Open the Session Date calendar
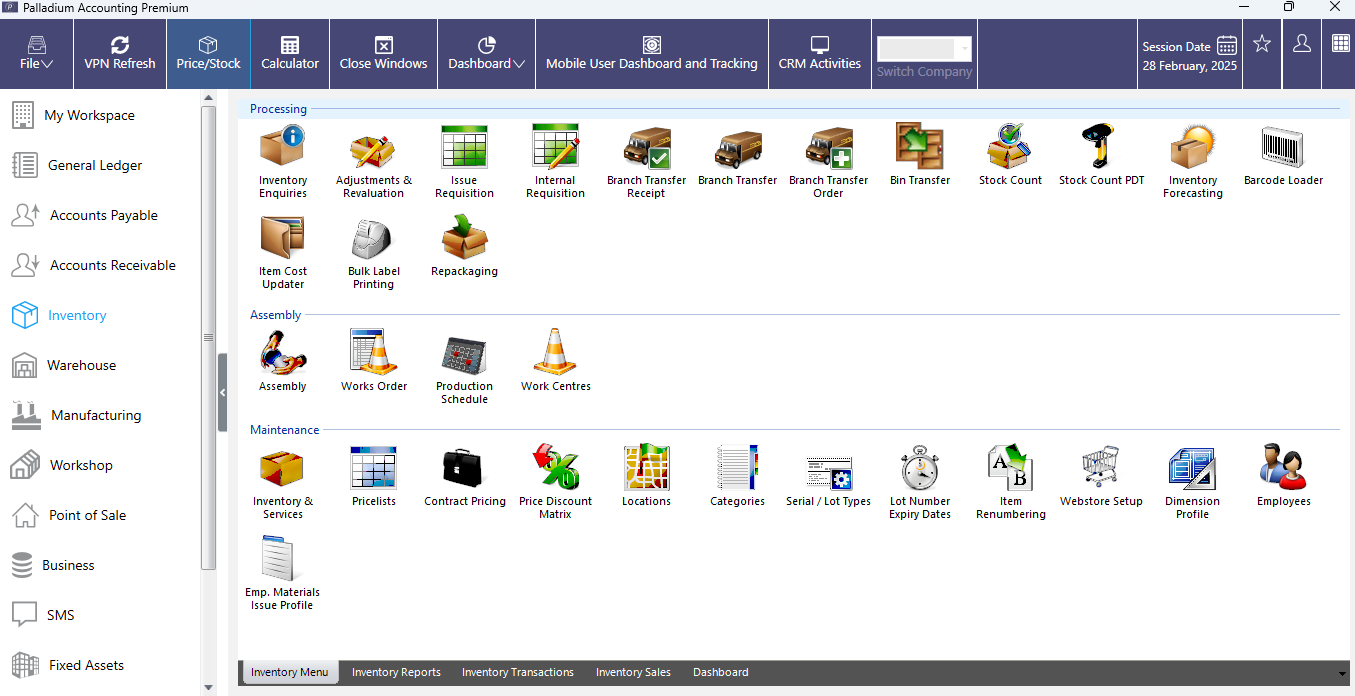1355x696 pixels. [1227, 46]
